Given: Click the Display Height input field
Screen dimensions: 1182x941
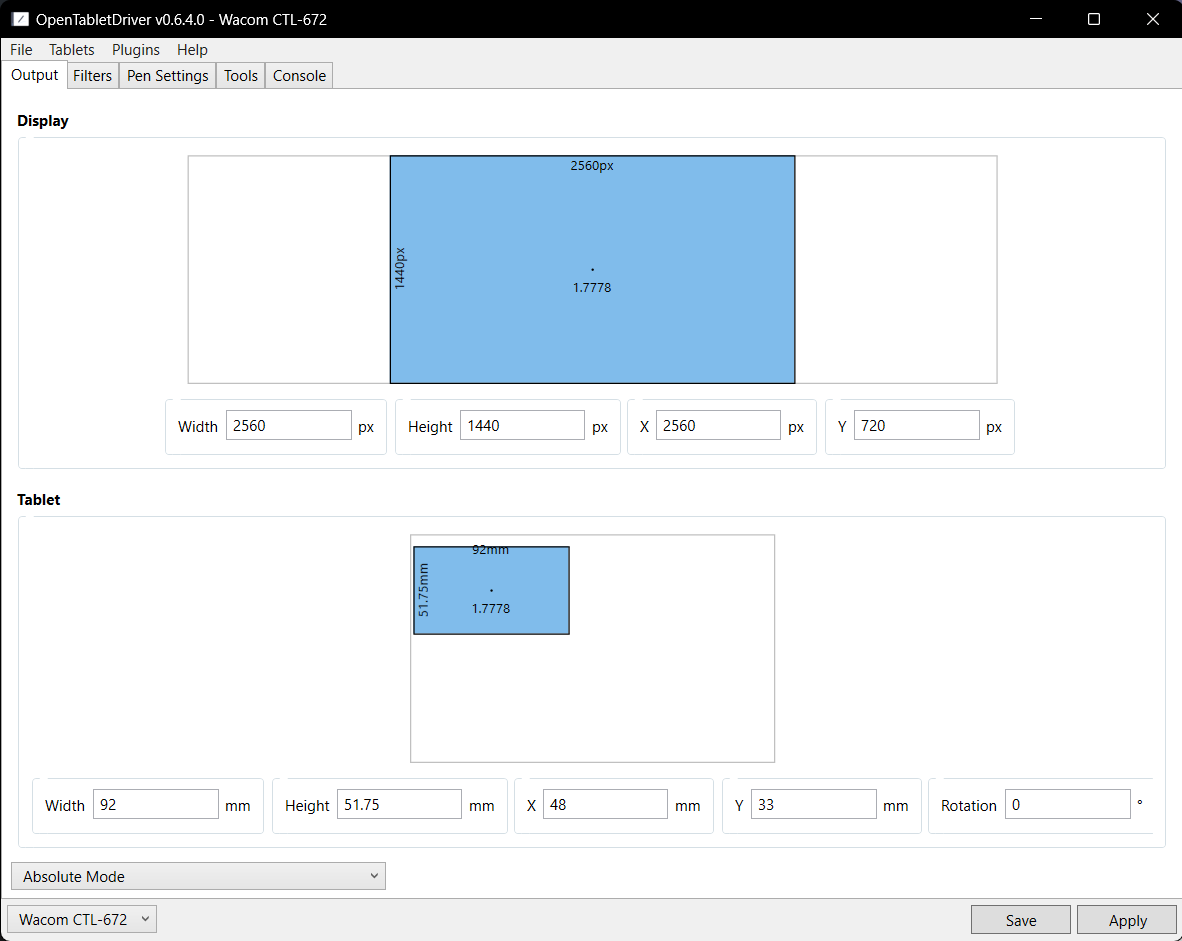Looking at the screenshot, I should [x=522, y=426].
